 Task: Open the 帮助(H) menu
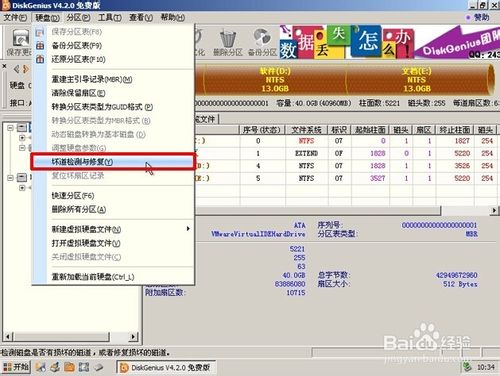pyautogui.click(x=173, y=17)
